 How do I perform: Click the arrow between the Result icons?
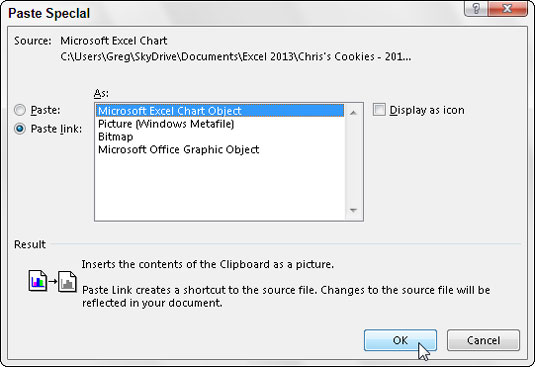[x=52, y=281]
